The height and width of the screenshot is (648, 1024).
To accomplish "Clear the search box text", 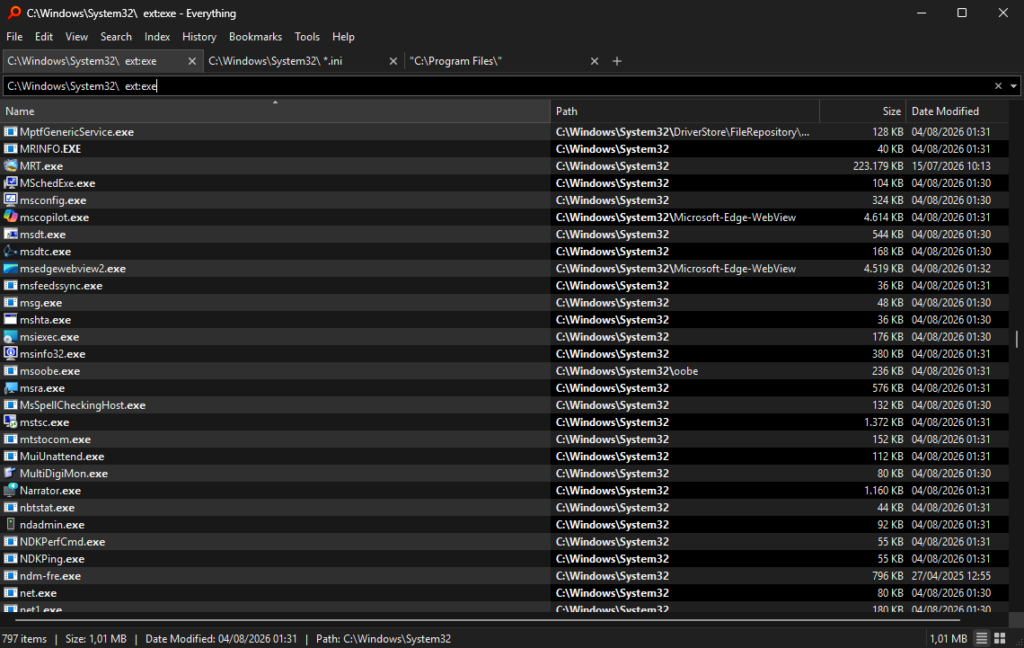I will coord(998,86).
